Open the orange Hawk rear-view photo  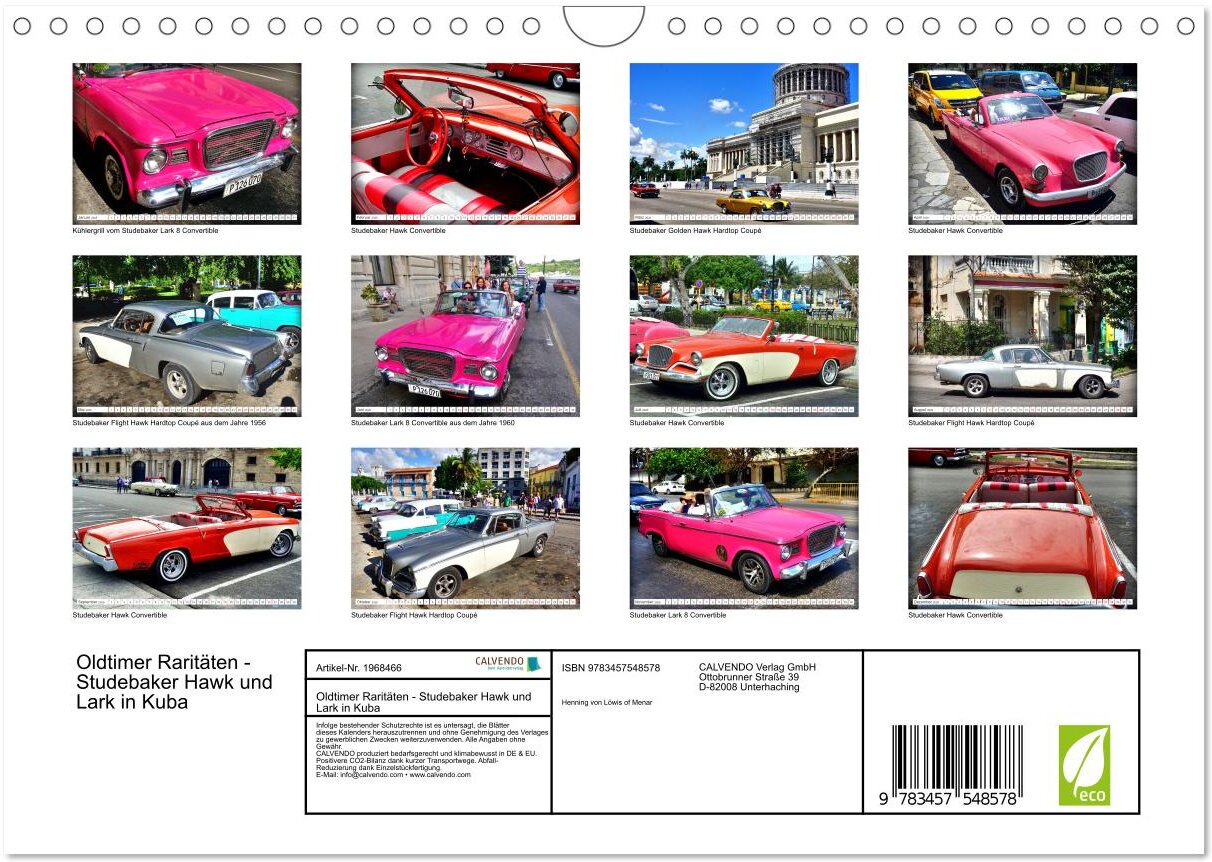(1022, 528)
